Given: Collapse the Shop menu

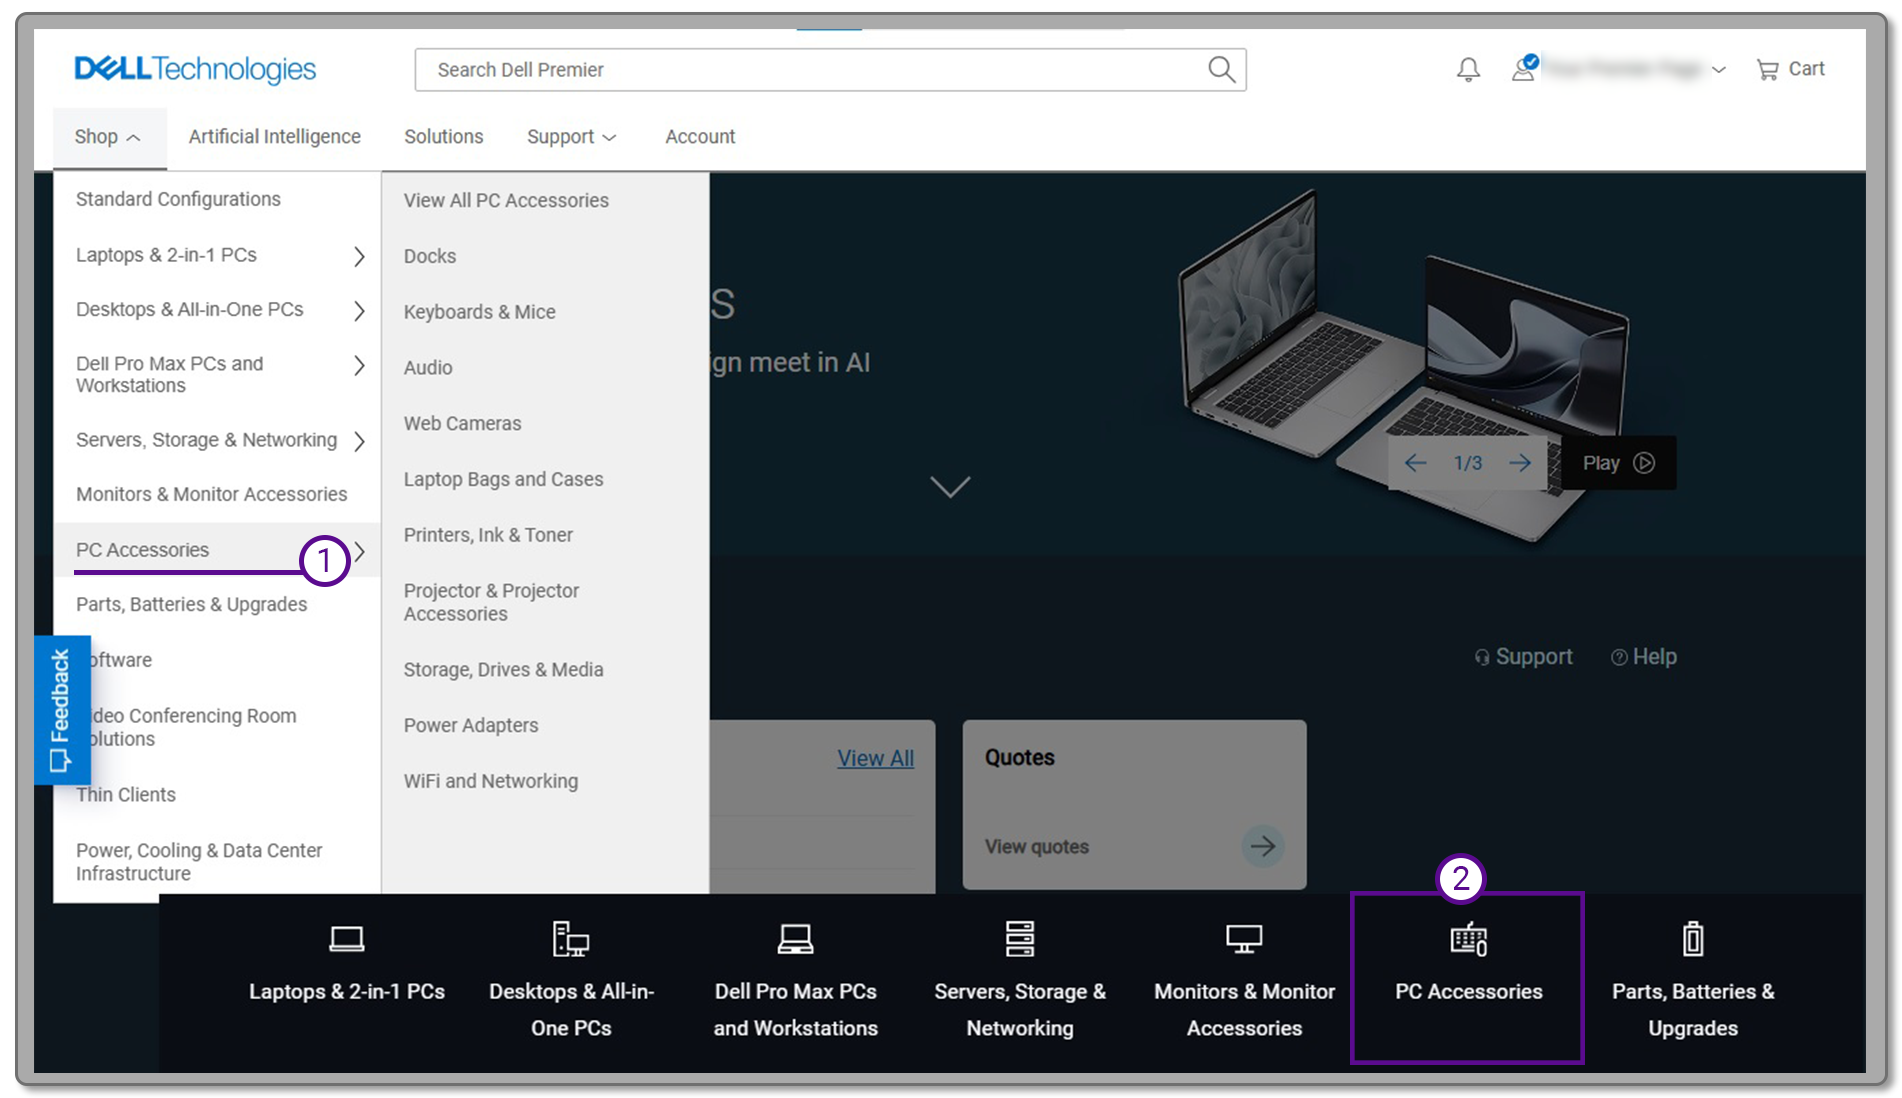Looking at the screenshot, I should click(x=108, y=137).
